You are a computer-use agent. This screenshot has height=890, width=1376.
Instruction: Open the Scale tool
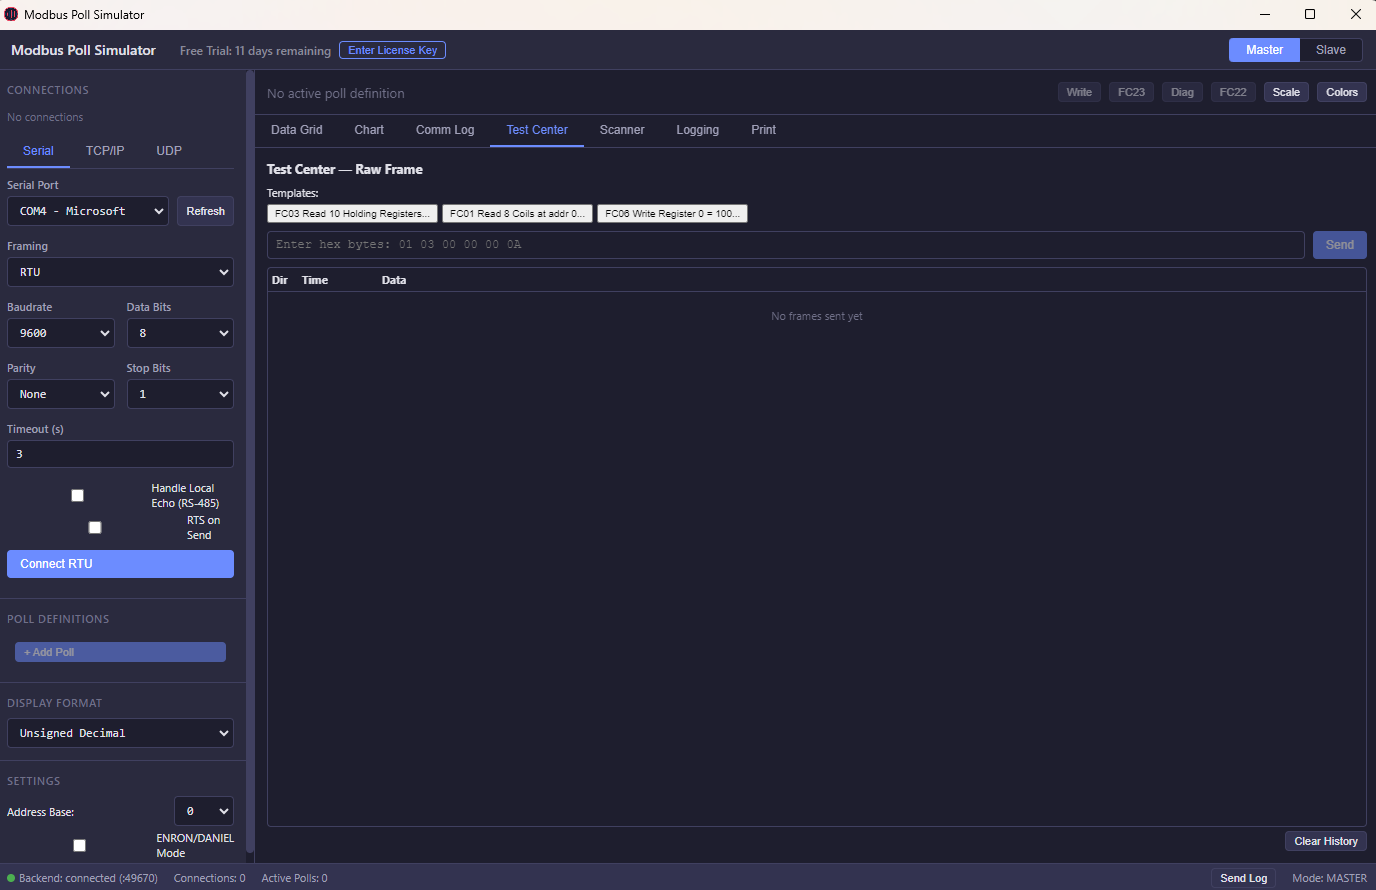pos(1286,91)
